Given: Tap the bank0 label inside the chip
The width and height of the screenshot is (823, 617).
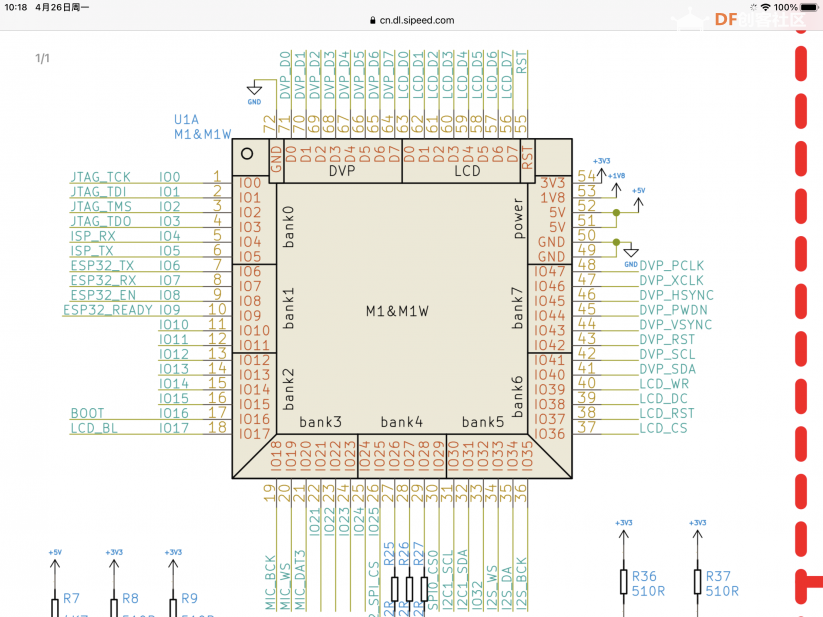Looking at the screenshot, I should [288, 227].
